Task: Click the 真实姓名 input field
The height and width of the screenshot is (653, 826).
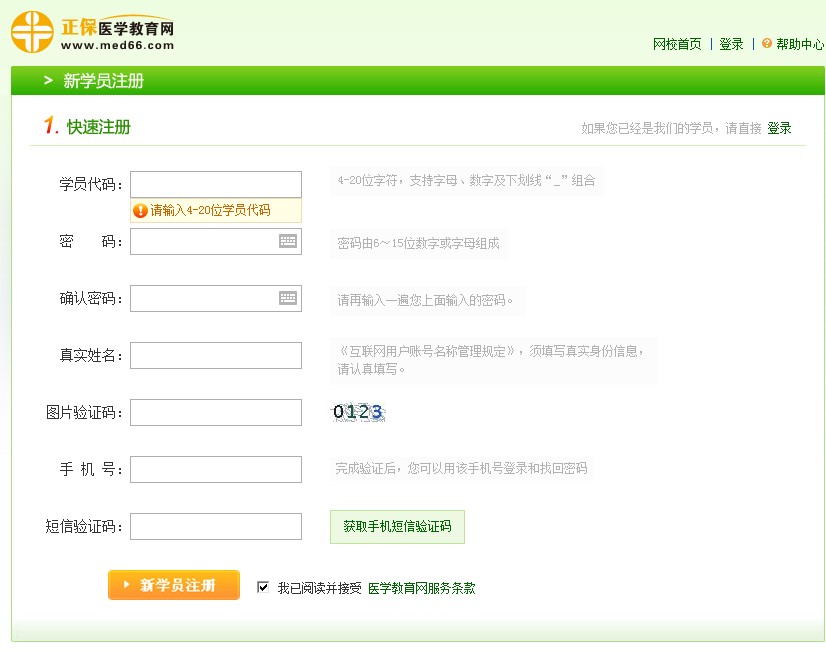Action: [215, 355]
